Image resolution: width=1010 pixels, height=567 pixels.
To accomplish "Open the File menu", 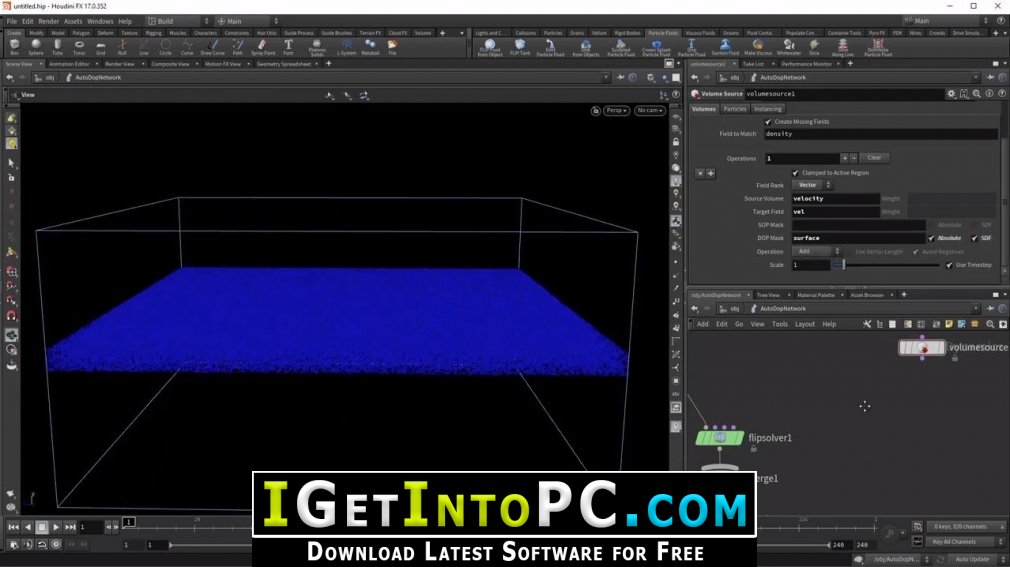I will pyautogui.click(x=12, y=21).
